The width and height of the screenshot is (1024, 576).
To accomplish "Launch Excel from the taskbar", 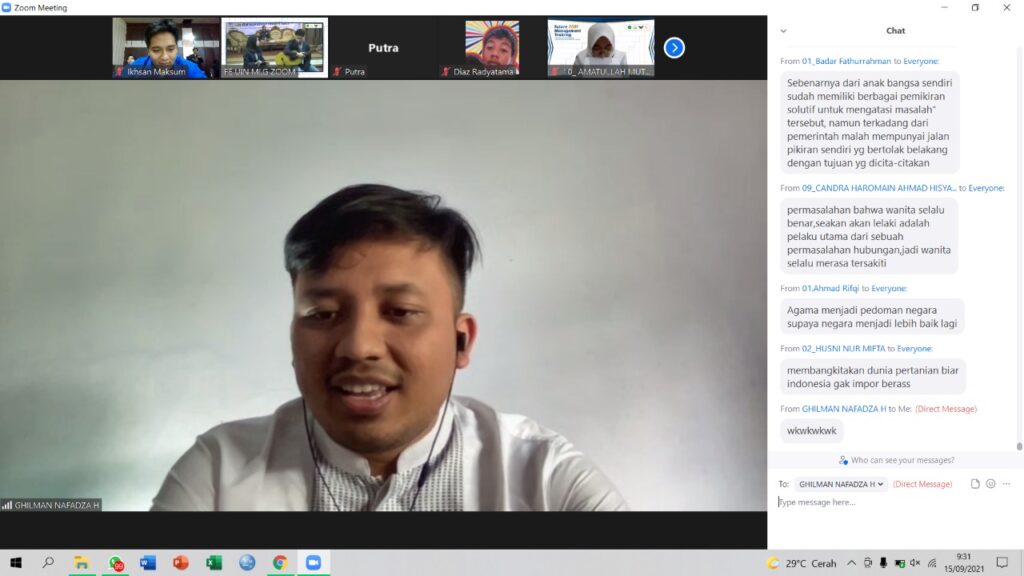I will pos(214,563).
